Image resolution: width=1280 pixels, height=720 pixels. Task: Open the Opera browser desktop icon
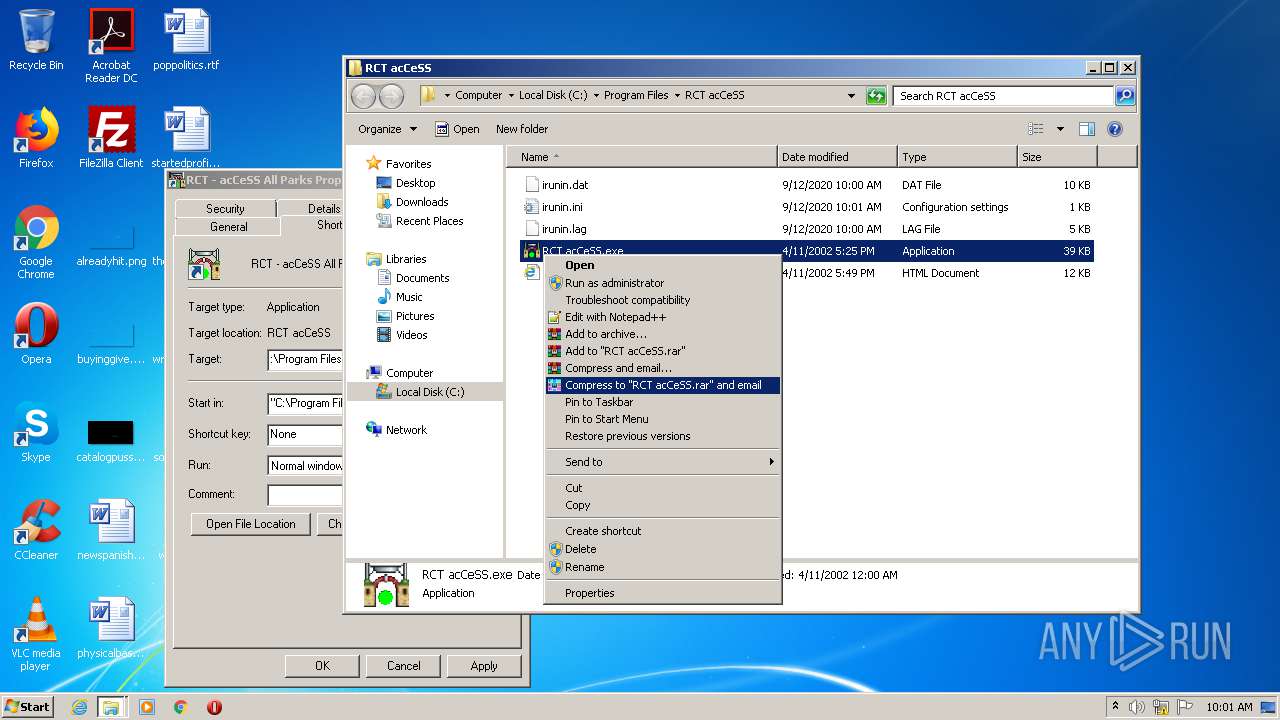click(x=36, y=334)
